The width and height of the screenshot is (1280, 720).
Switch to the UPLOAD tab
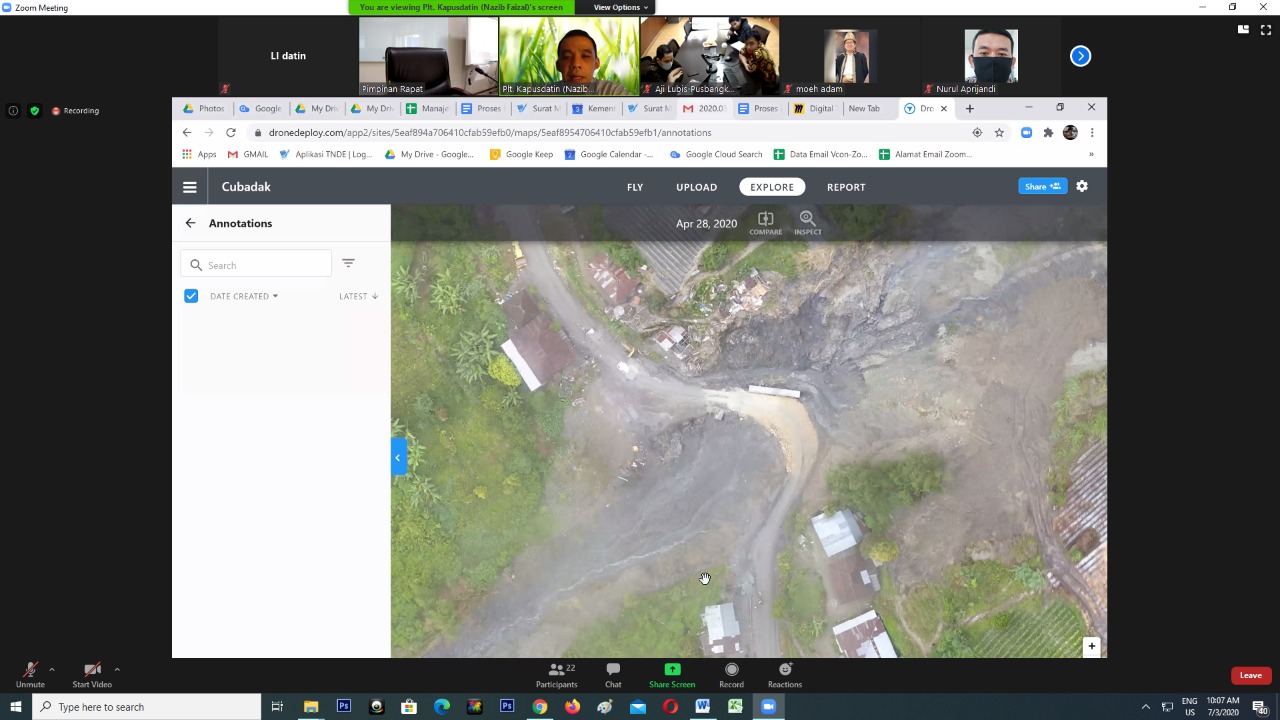pyautogui.click(x=696, y=187)
